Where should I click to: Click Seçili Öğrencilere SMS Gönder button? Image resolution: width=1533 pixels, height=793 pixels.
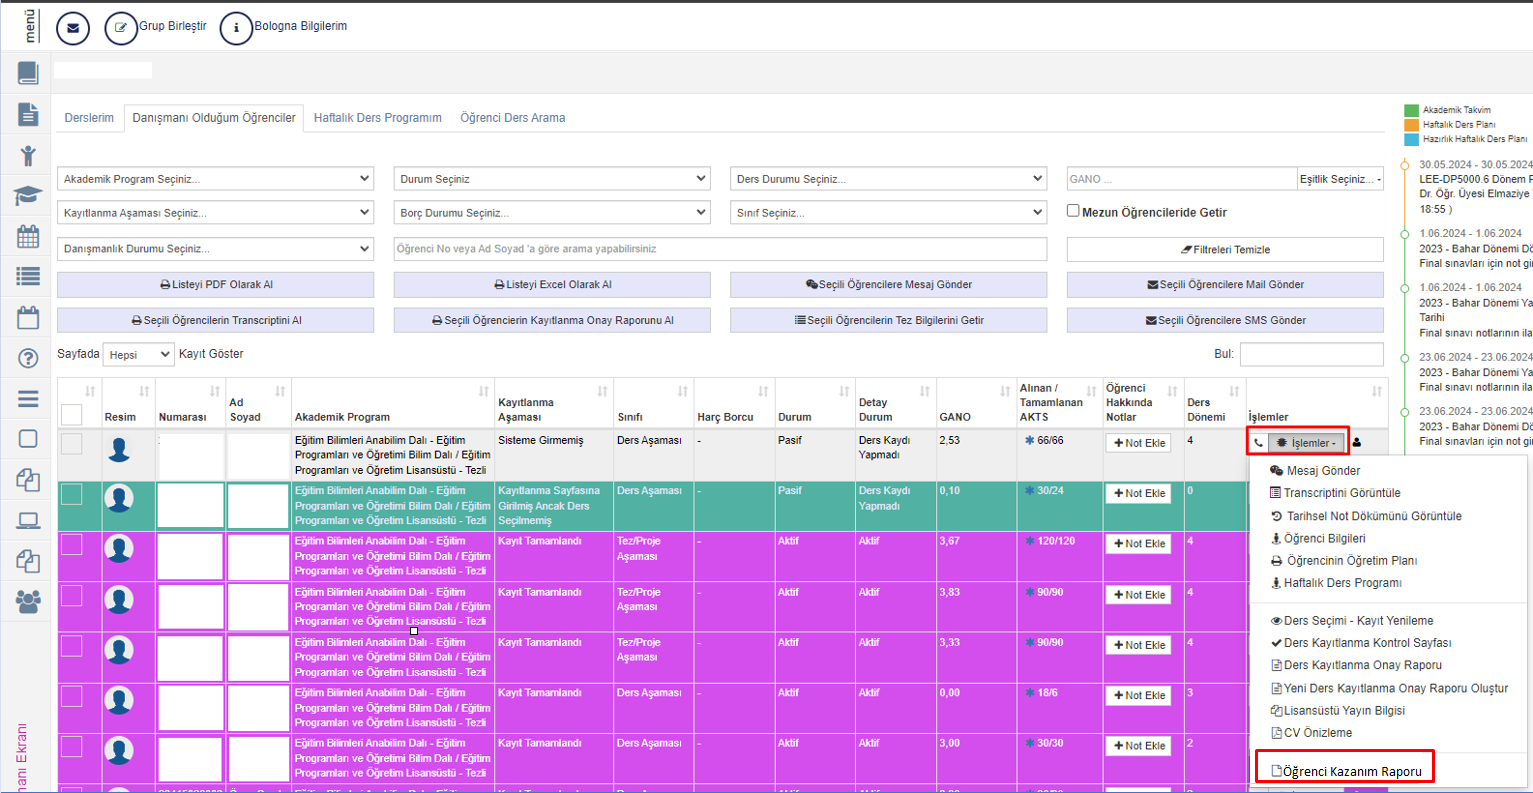[x=1225, y=321]
